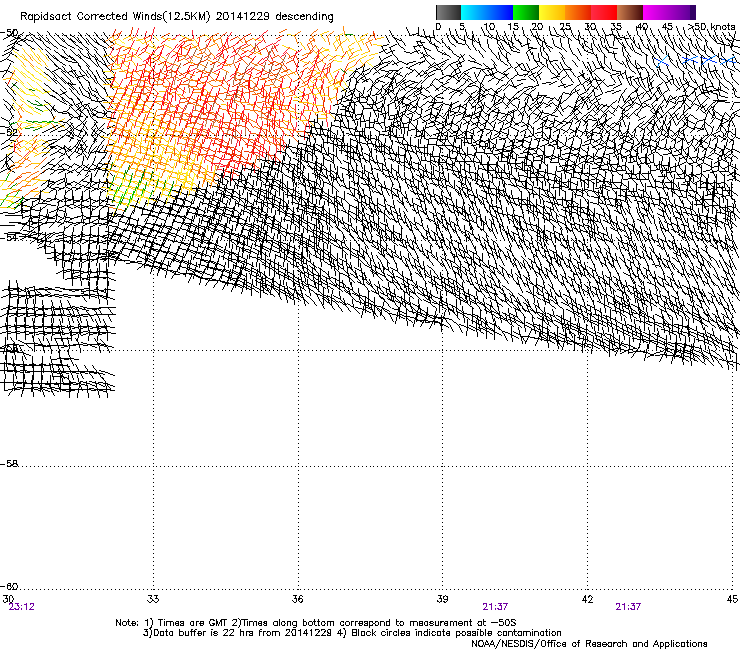Click the '21:37' time label right of longitude 42
The width and height of the screenshot is (740, 650).
pyautogui.click(x=628, y=607)
